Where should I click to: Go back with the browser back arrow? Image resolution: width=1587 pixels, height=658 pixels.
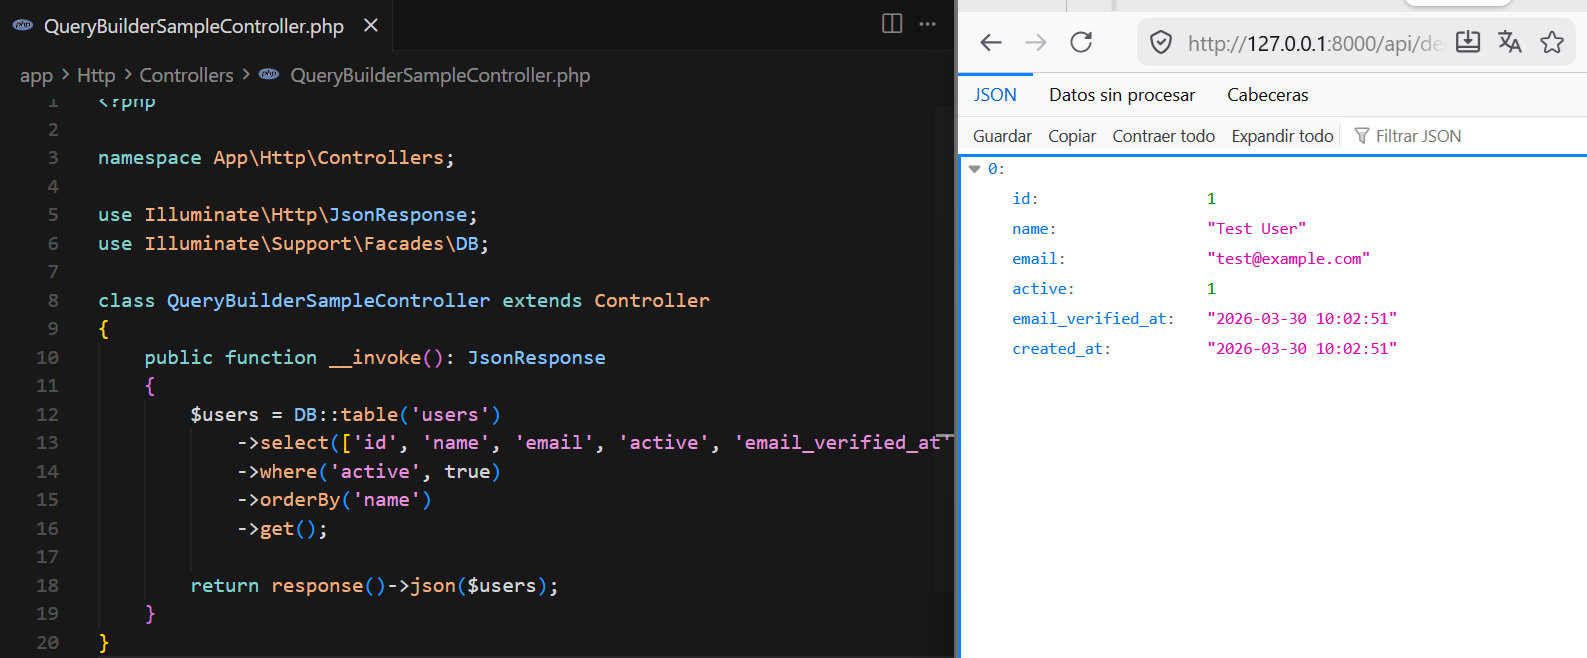991,42
